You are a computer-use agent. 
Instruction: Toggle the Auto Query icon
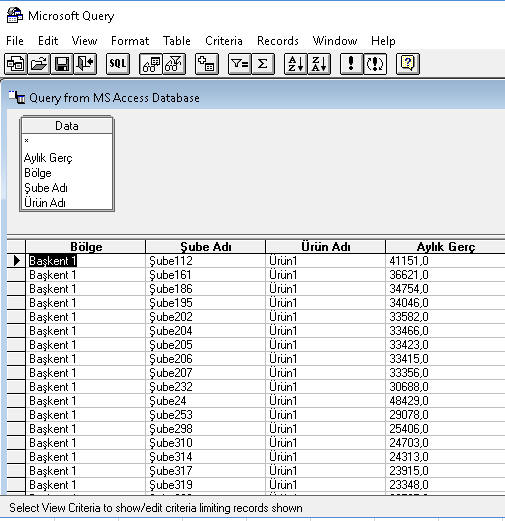[375, 64]
